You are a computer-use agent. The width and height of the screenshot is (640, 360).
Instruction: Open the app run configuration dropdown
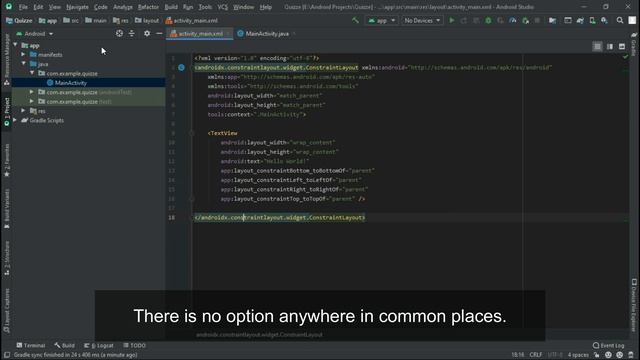pyautogui.click(x=381, y=20)
